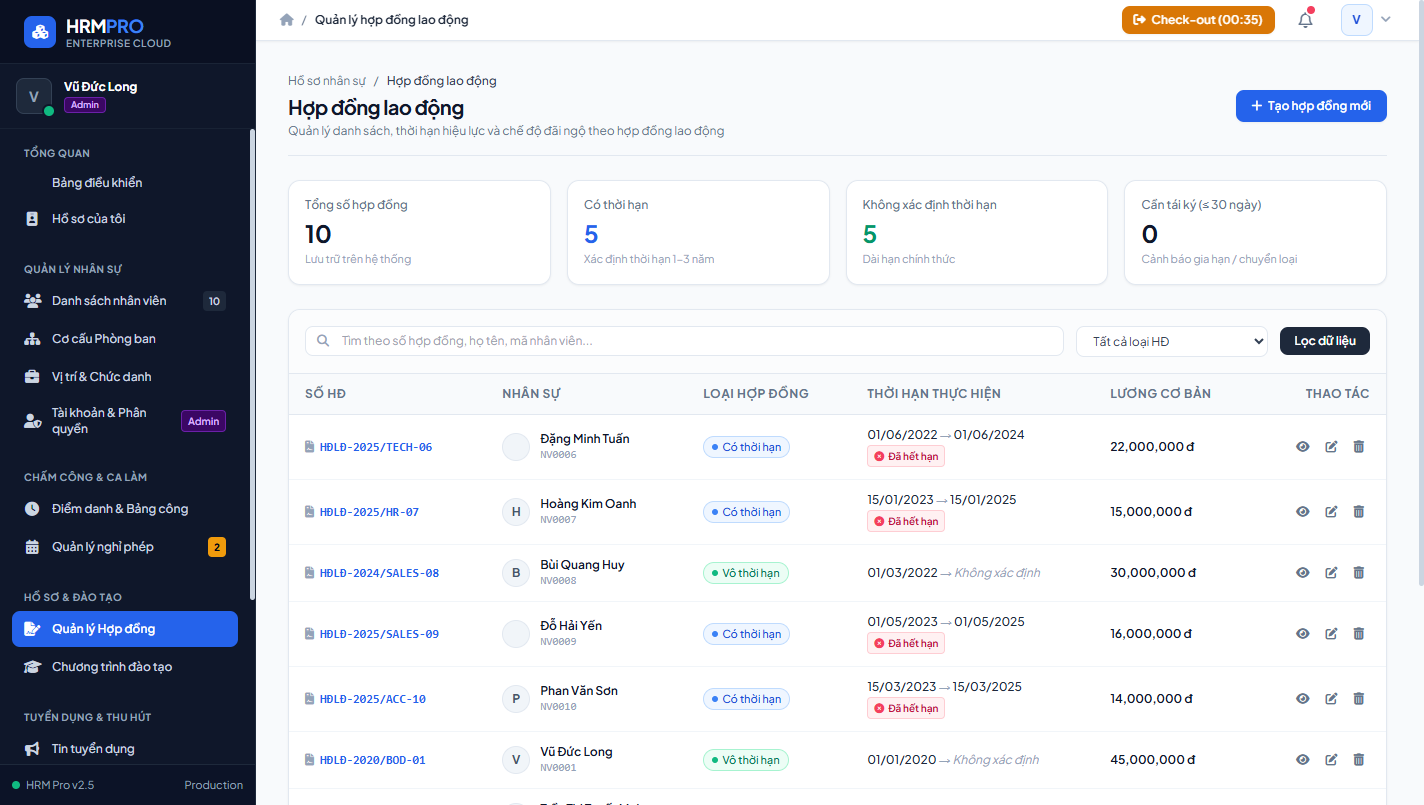Open the notifications bell
Screen dimensions: 1424x805
point(1305,20)
